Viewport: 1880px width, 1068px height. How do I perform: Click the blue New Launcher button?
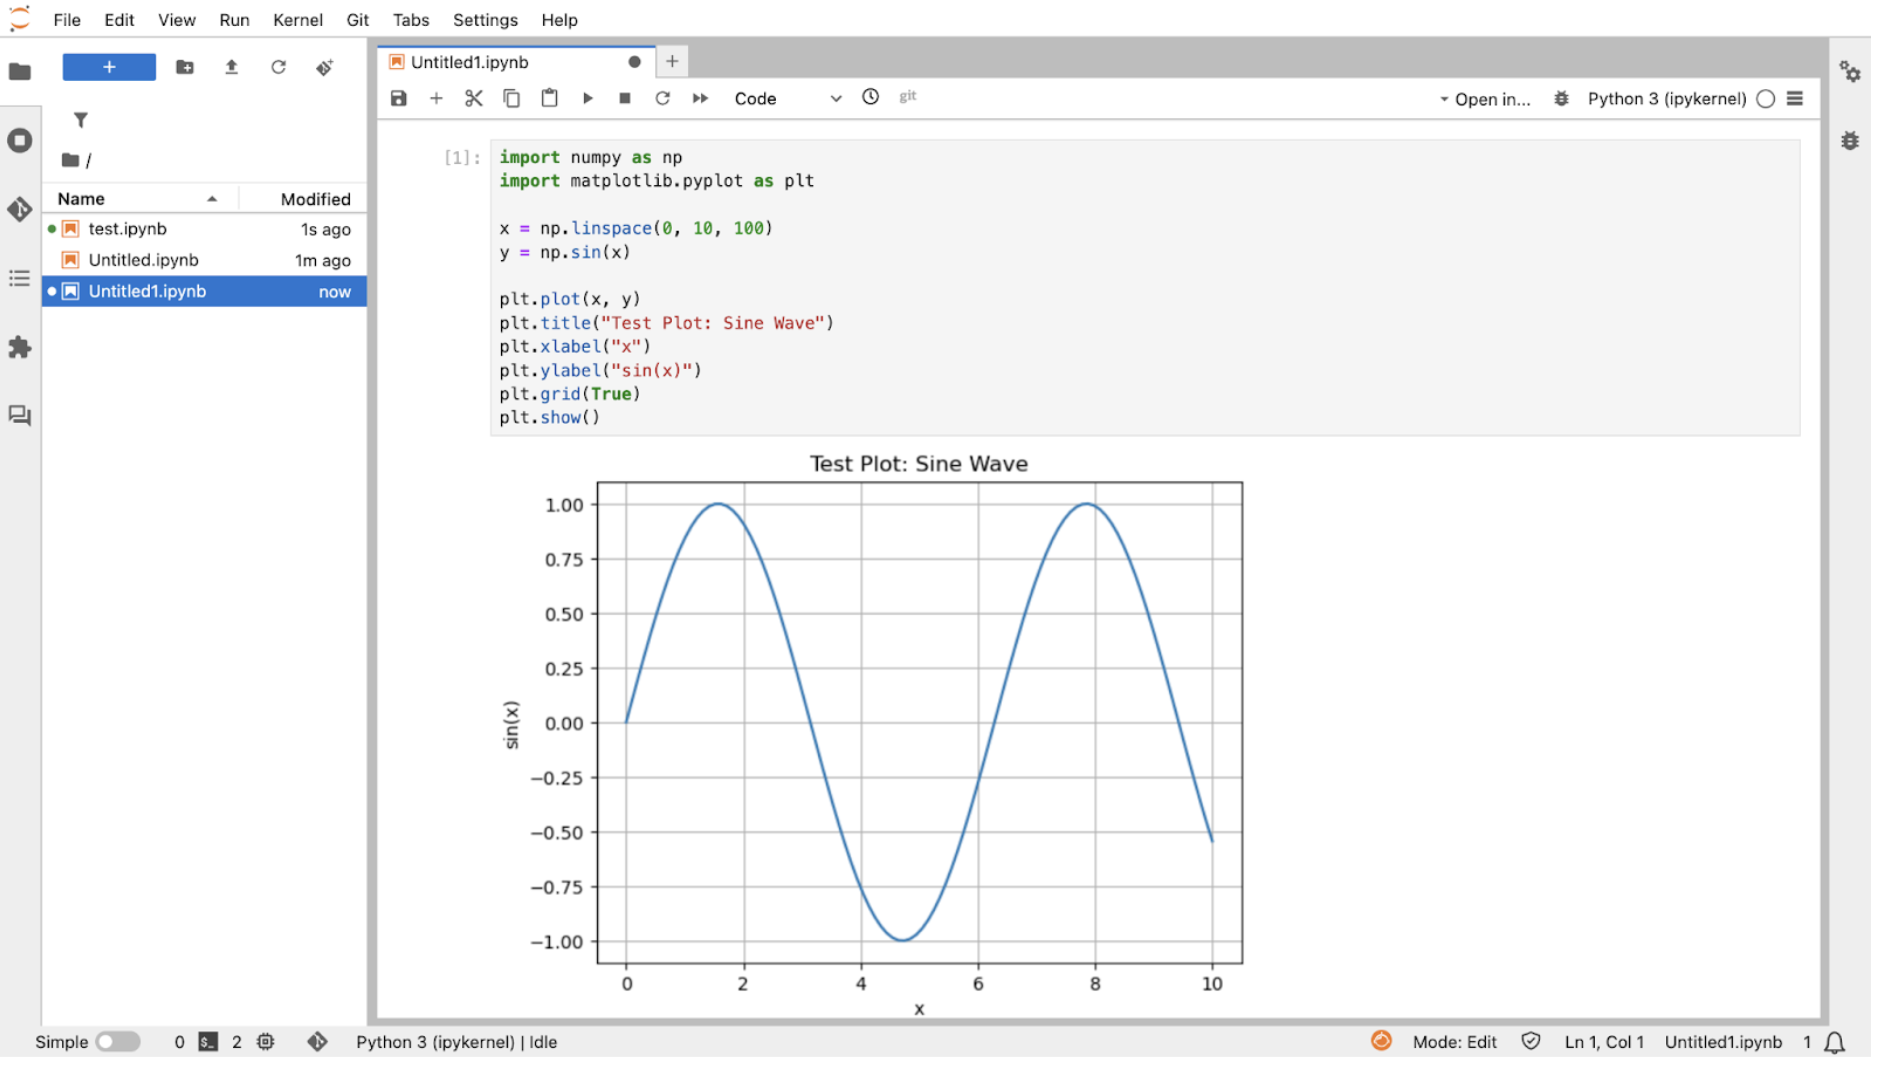[109, 67]
